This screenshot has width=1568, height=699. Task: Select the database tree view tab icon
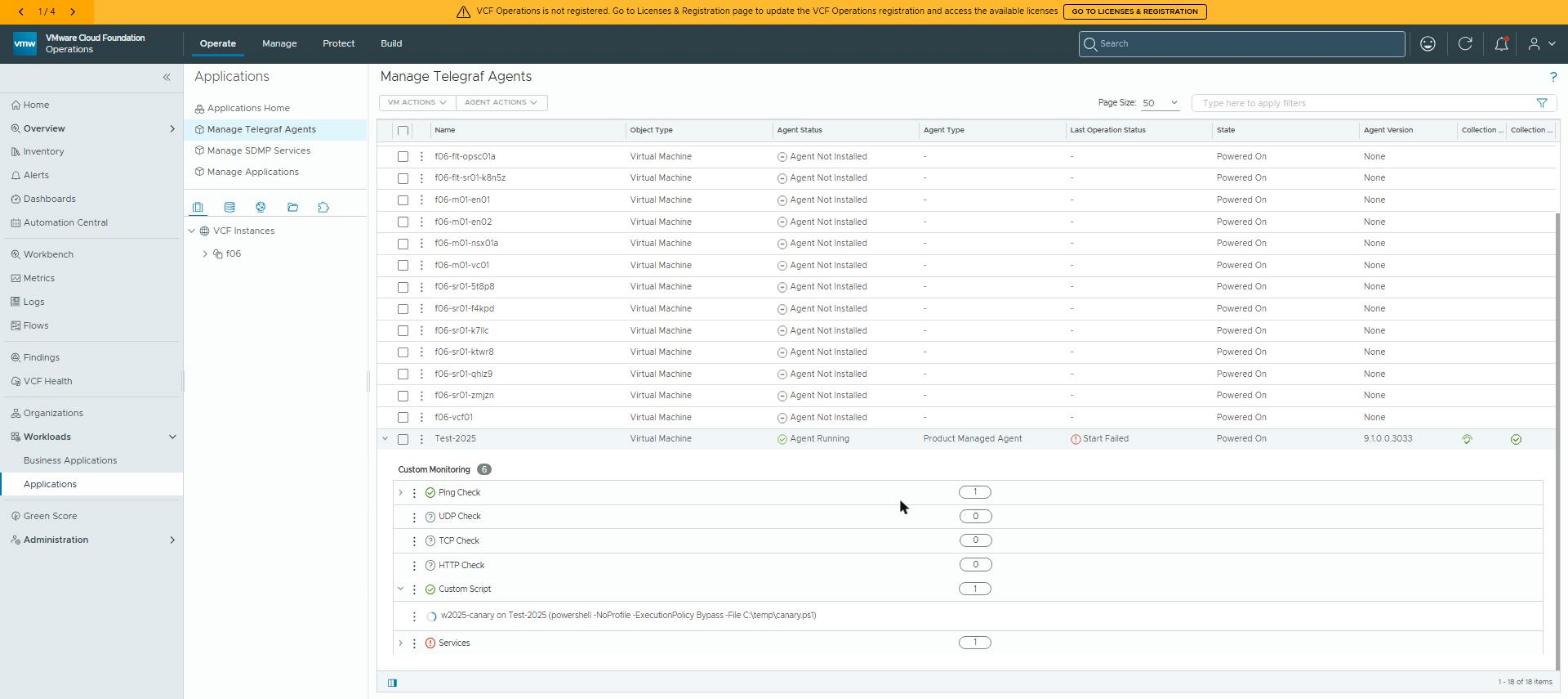click(x=229, y=207)
